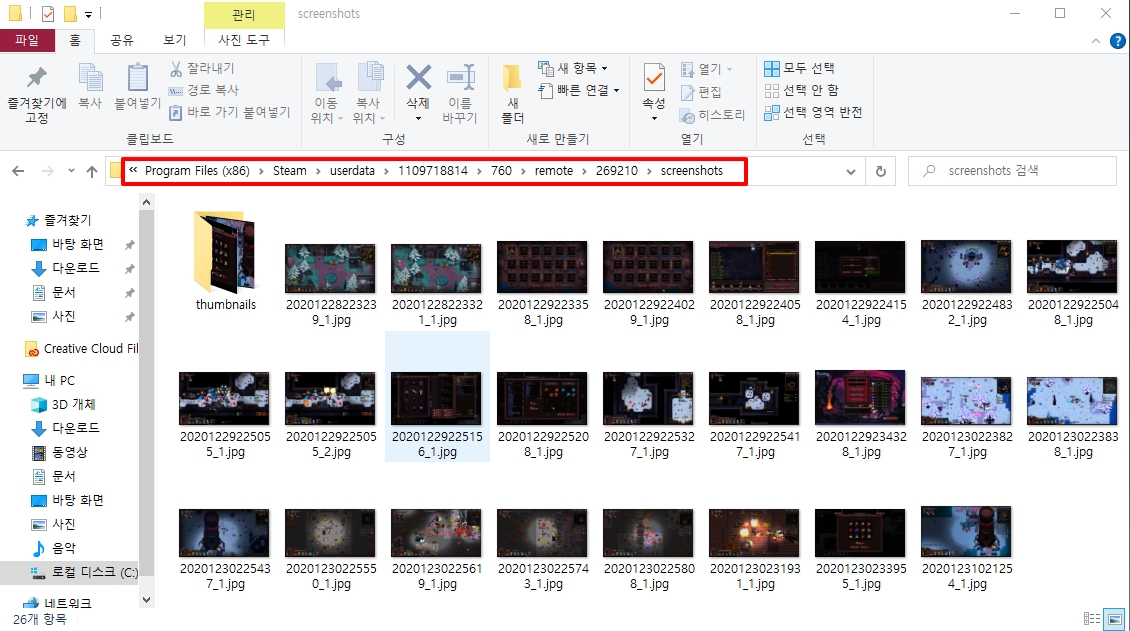Image resolution: width=1130 pixels, height=631 pixels.
Task: Click 선택 안 함 (Select none)
Action: pos(801,90)
